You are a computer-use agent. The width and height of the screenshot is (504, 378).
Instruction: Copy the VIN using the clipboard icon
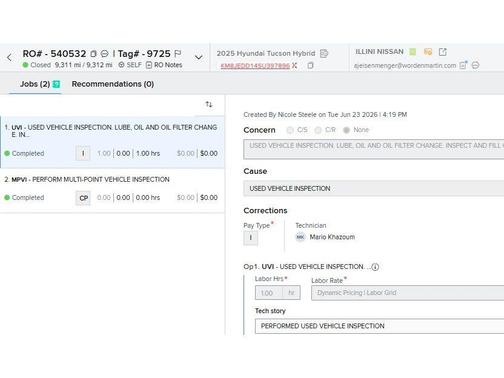click(x=310, y=65)
